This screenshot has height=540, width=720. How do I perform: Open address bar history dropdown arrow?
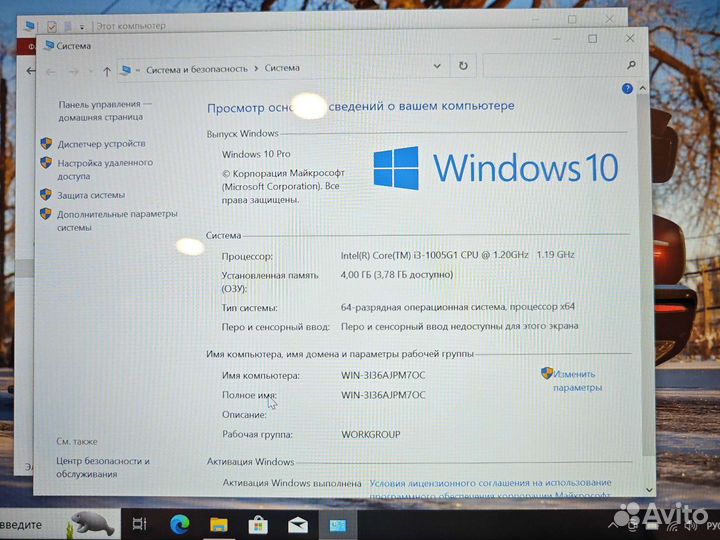point(437,67)
